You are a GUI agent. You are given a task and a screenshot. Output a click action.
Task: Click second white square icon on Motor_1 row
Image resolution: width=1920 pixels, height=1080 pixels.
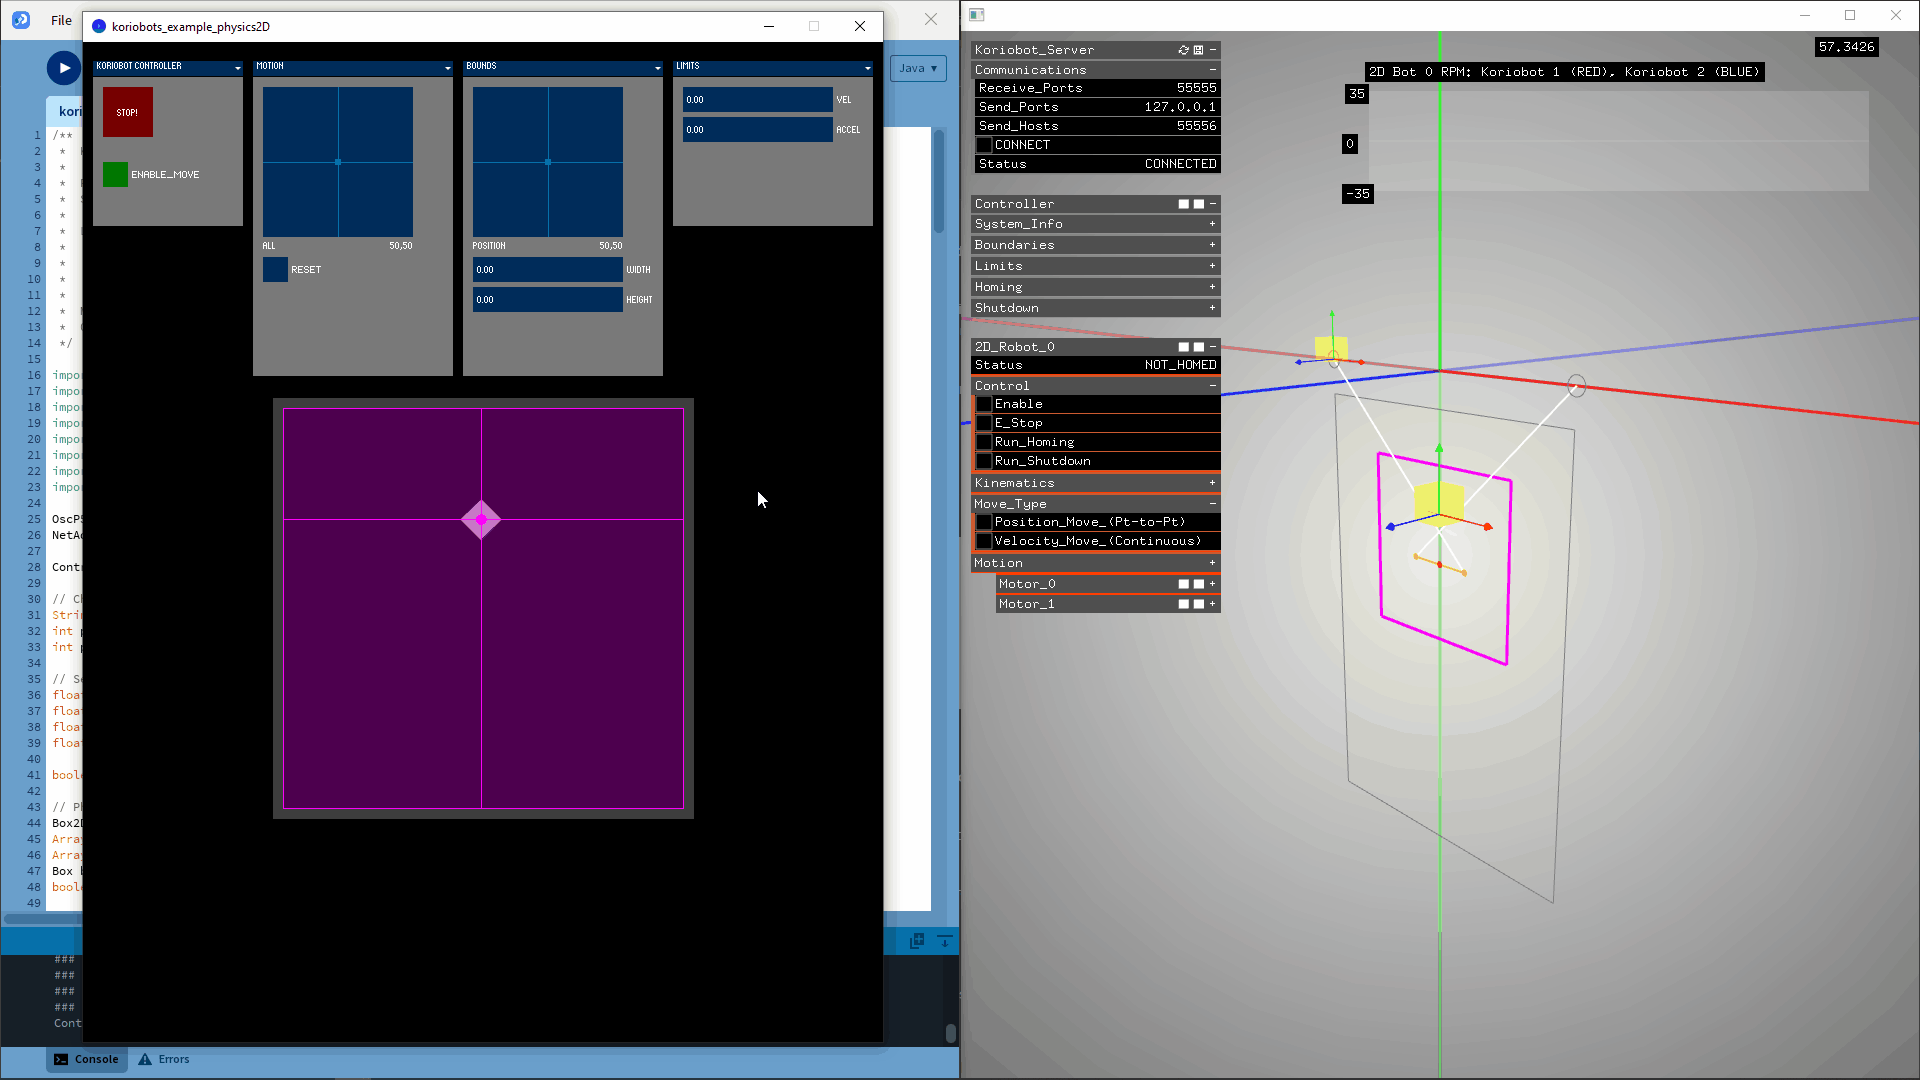1199,604
